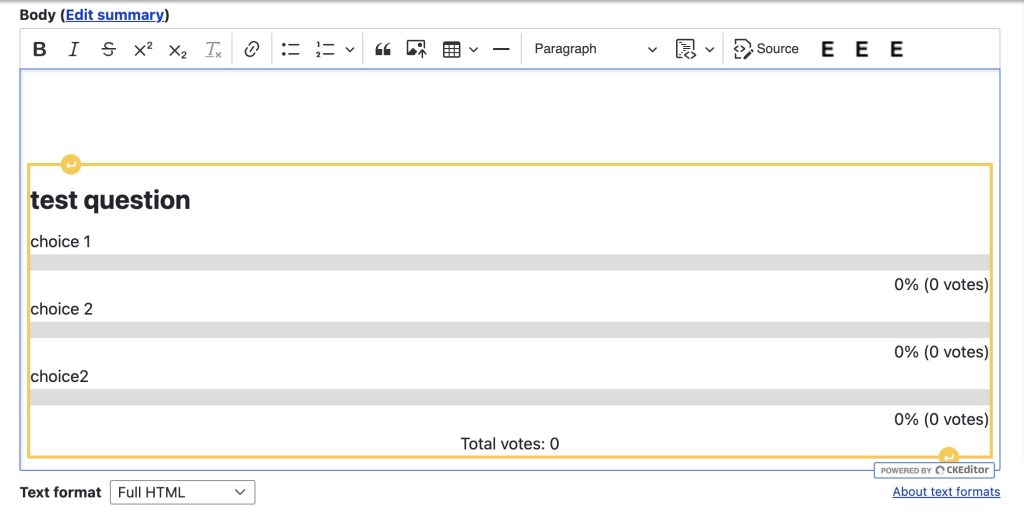
Task: Open numbered list style options
Action: click(x=349, y=49)
